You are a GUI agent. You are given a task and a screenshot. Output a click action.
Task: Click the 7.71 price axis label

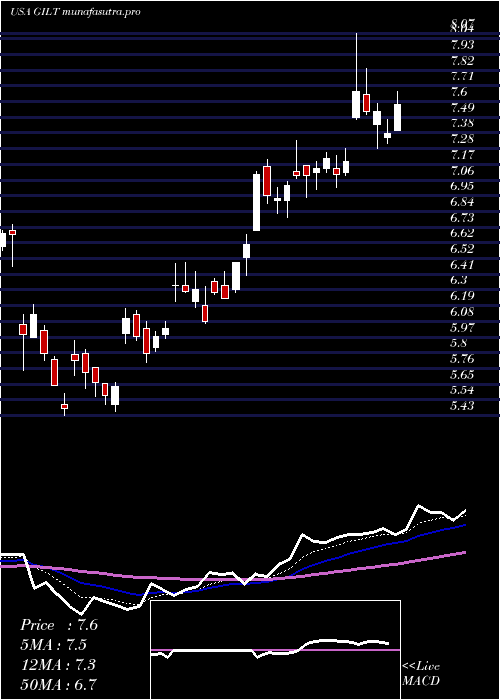click(x=462, y=76)
